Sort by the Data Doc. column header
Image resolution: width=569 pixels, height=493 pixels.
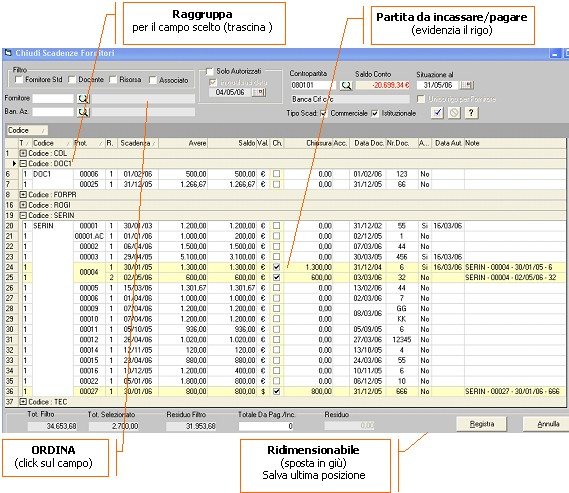point(368,143)
